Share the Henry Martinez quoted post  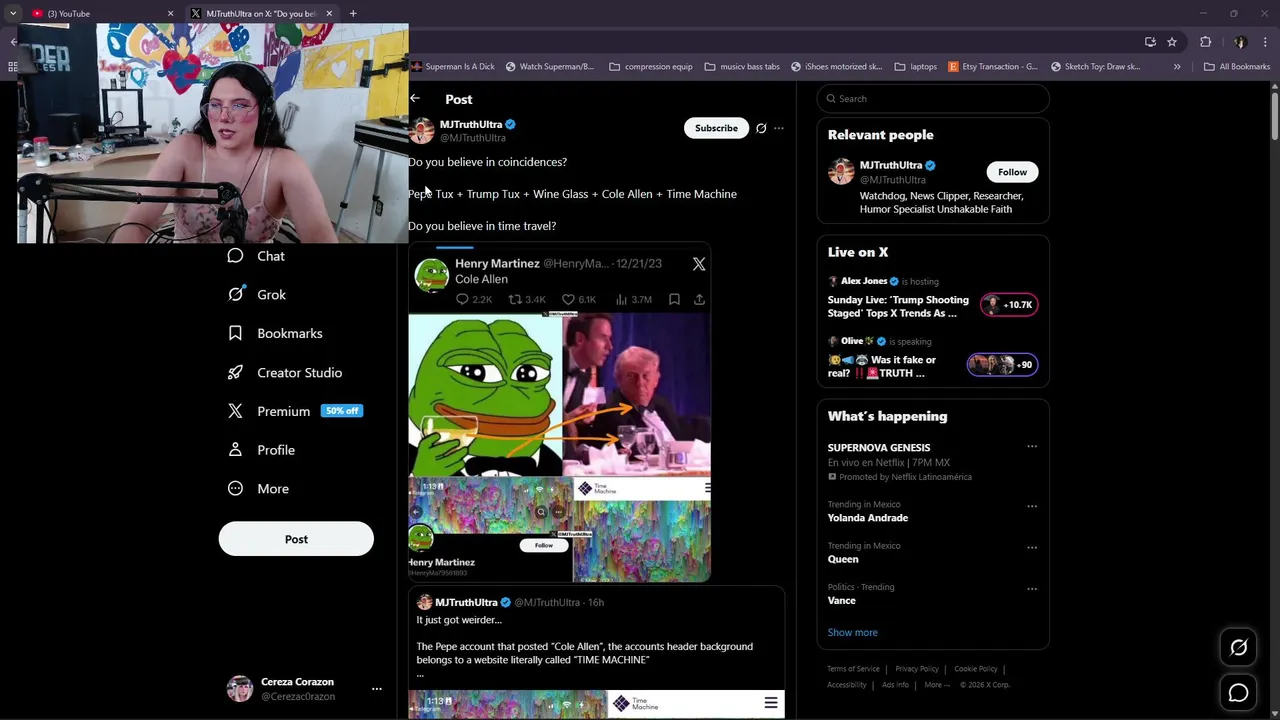(x=699, y=299)
